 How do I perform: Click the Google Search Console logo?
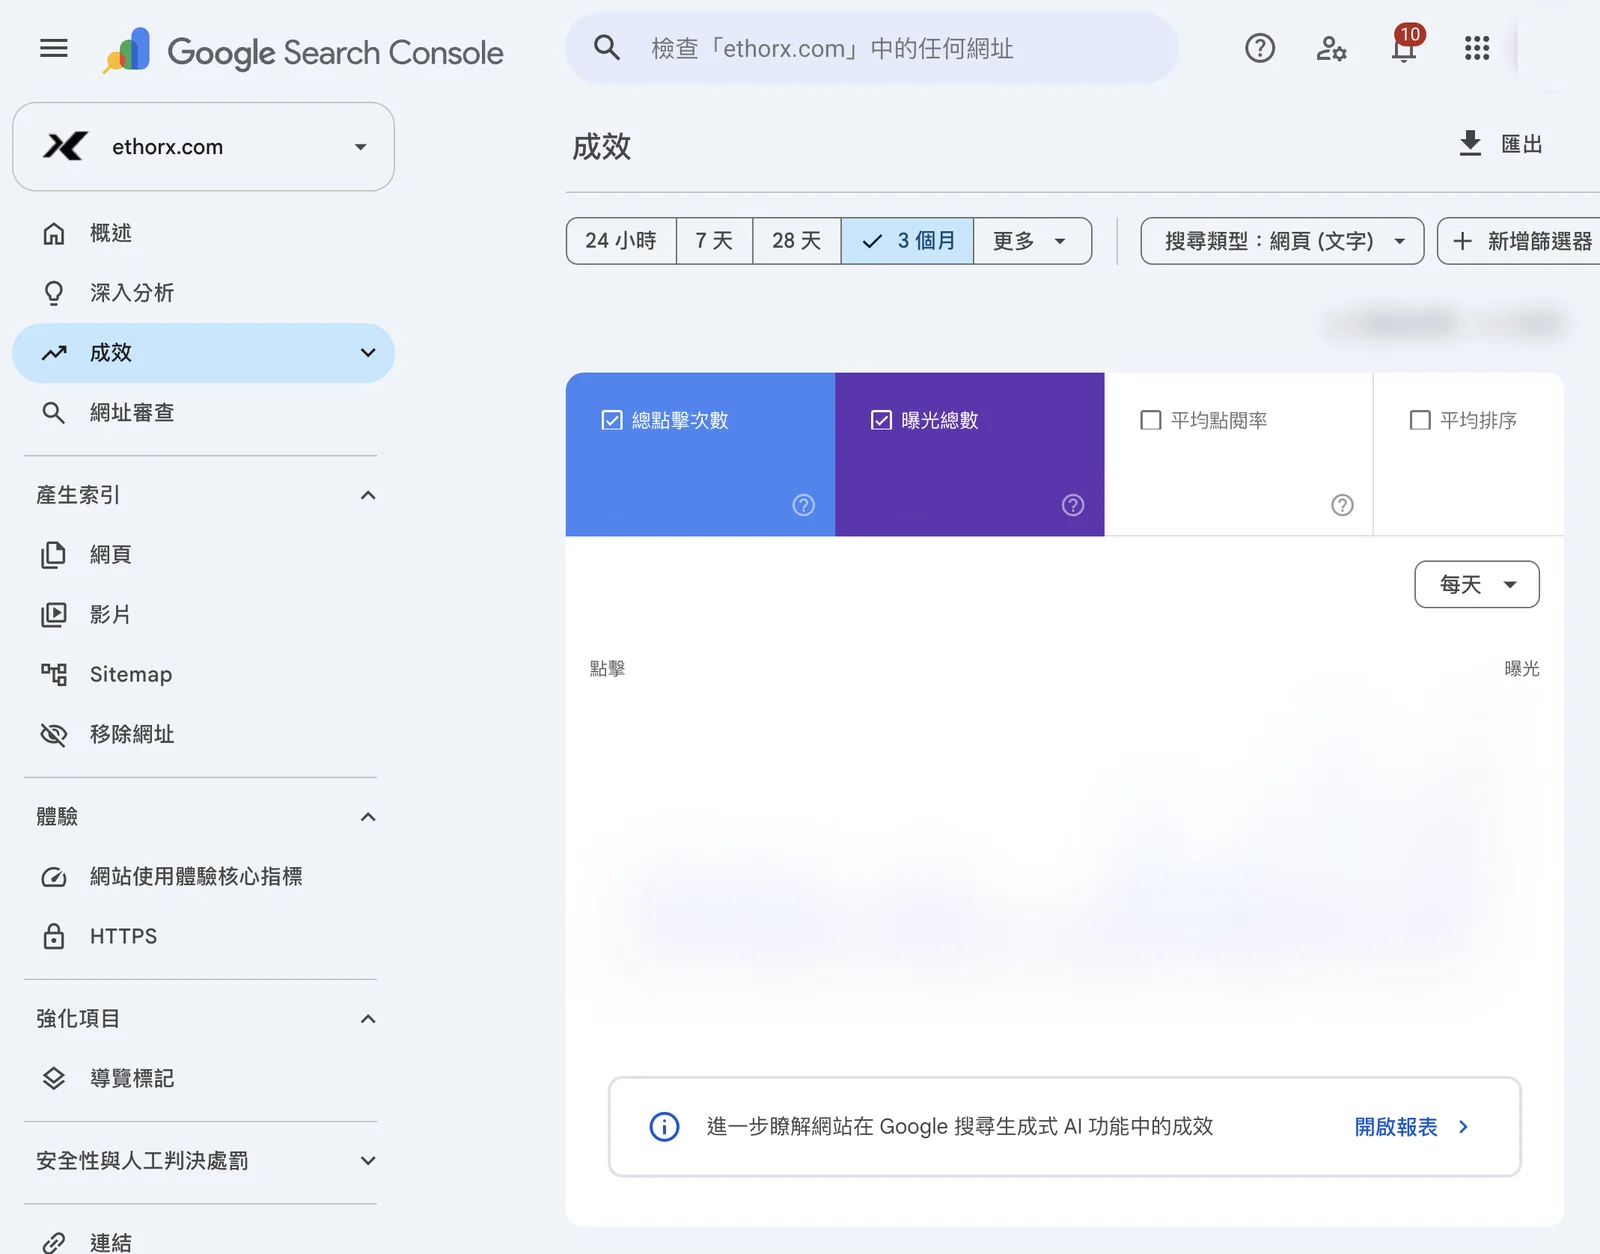coord(303,51)
